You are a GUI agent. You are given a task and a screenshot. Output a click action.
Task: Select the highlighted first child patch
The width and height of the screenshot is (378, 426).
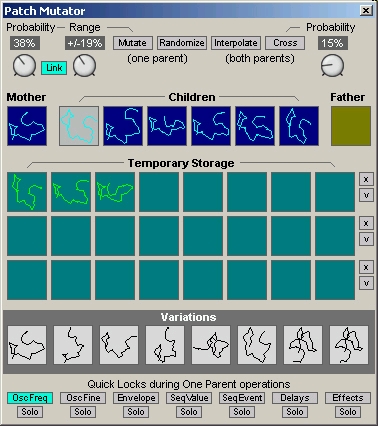[x=79, y=126]
